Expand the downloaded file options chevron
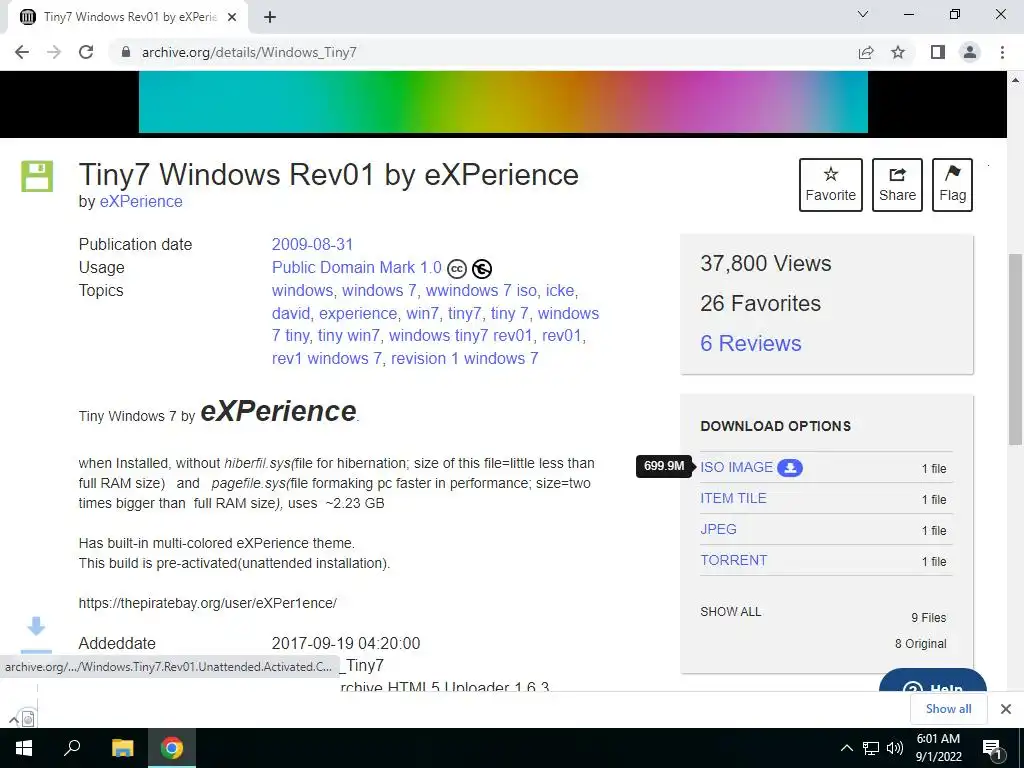 coord(13,720)
